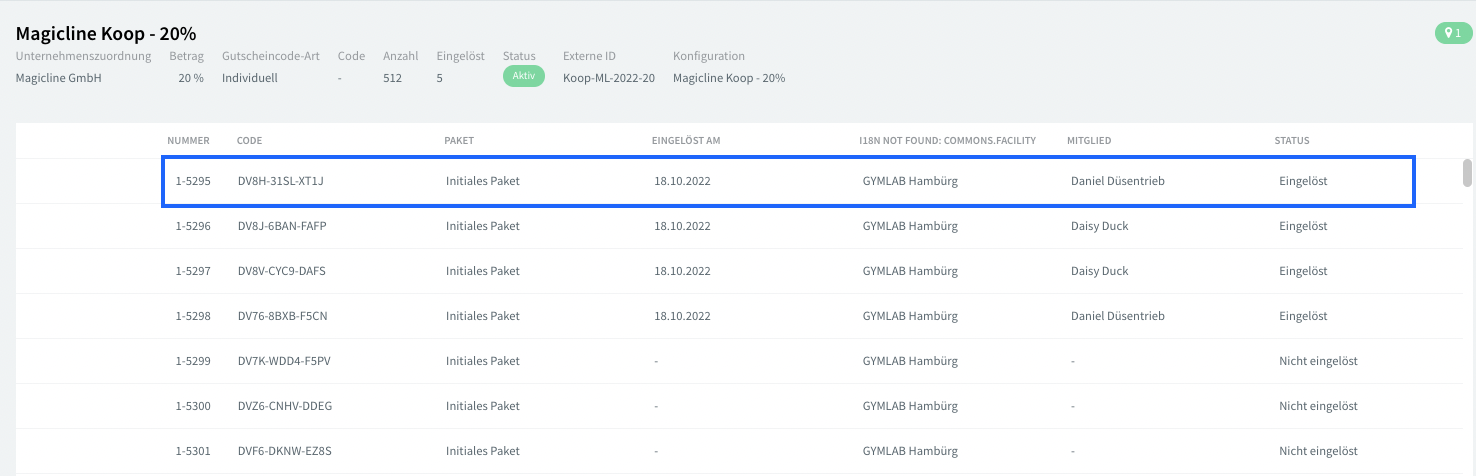
Task: Click date 18.10.2022 in row 1-5296
Action: pos(683,226)
